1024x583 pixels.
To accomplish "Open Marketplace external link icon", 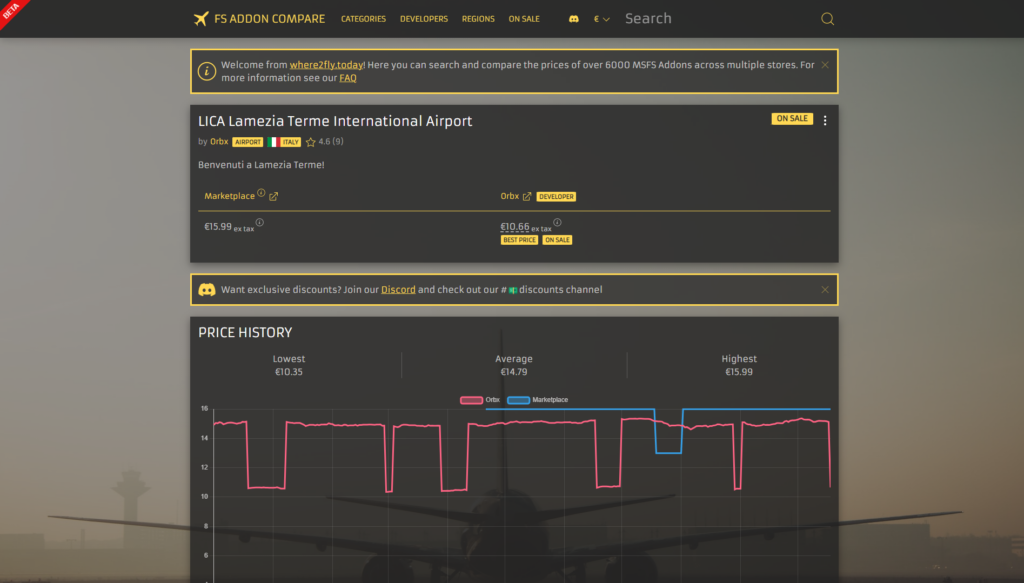I will pyautogui.click(x=274, y=197).
